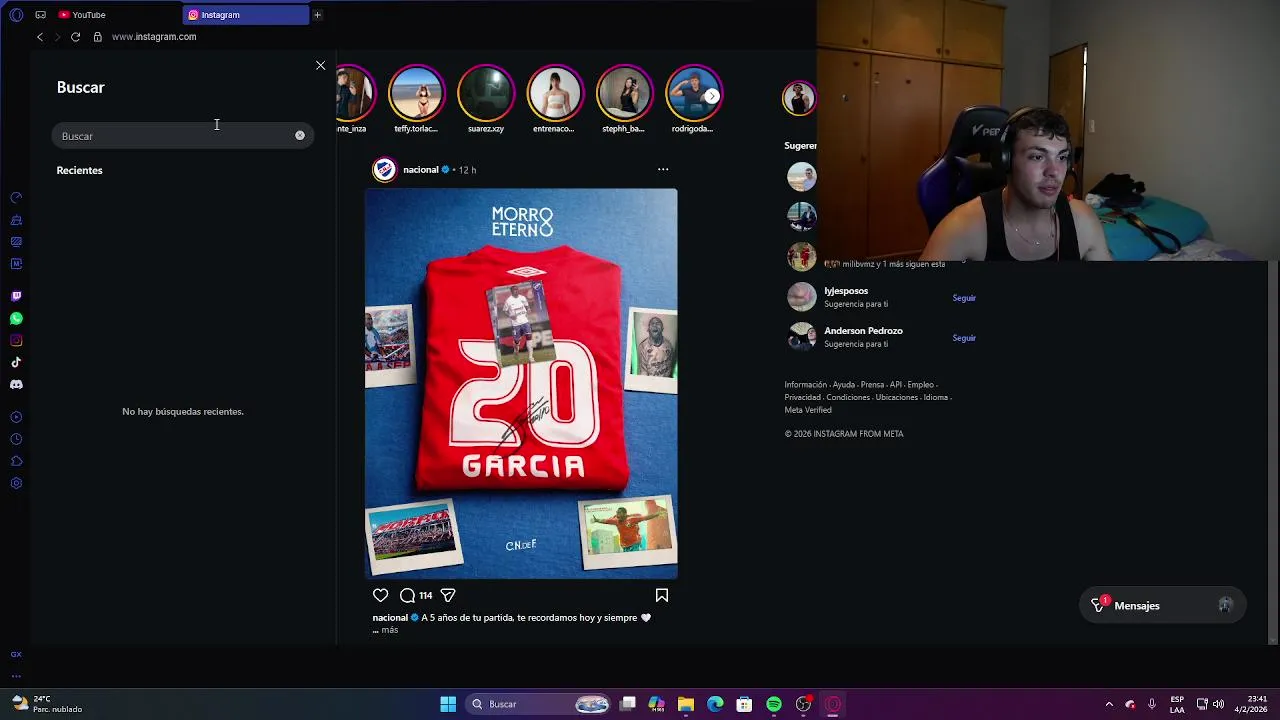View teffy.torlac story

coord(416,93)
